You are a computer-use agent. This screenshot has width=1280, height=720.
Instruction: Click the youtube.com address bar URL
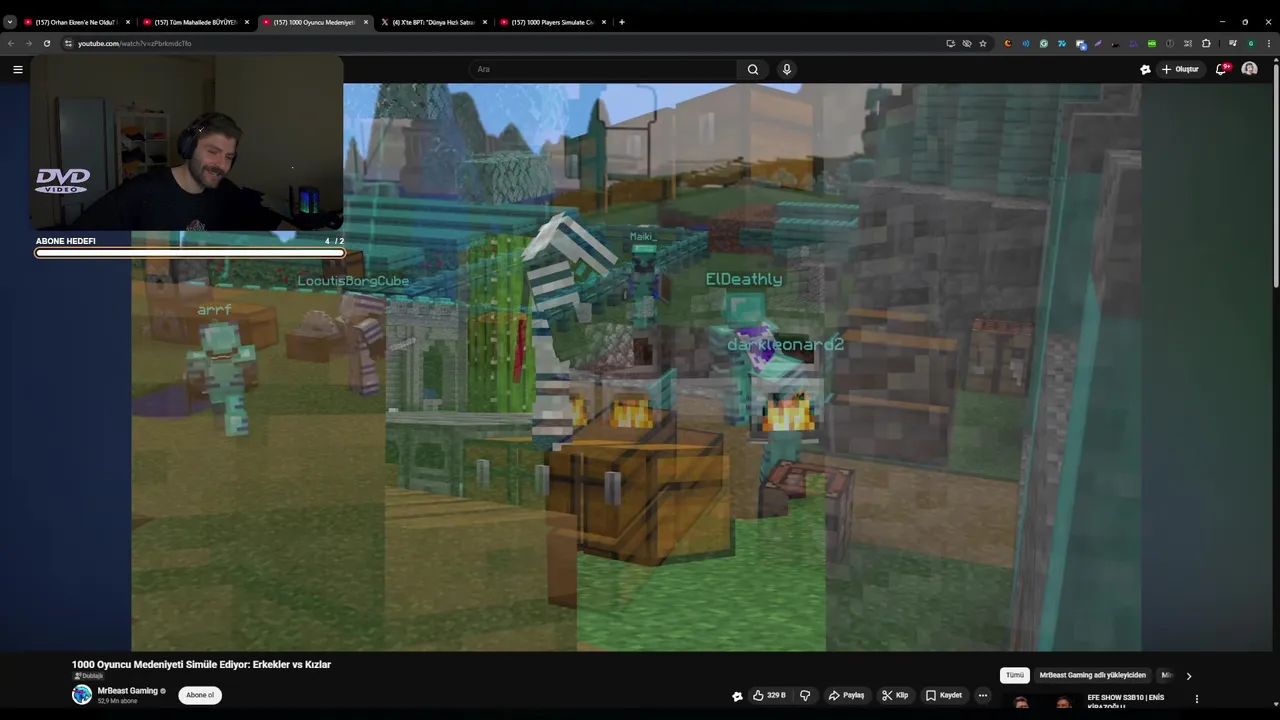click(x=135, y=43)
